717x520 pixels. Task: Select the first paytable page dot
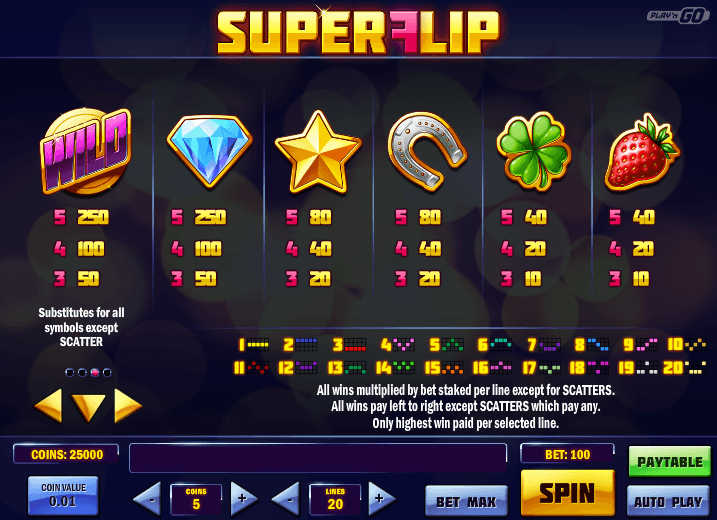pyautogui.click(x=70, y=372)
